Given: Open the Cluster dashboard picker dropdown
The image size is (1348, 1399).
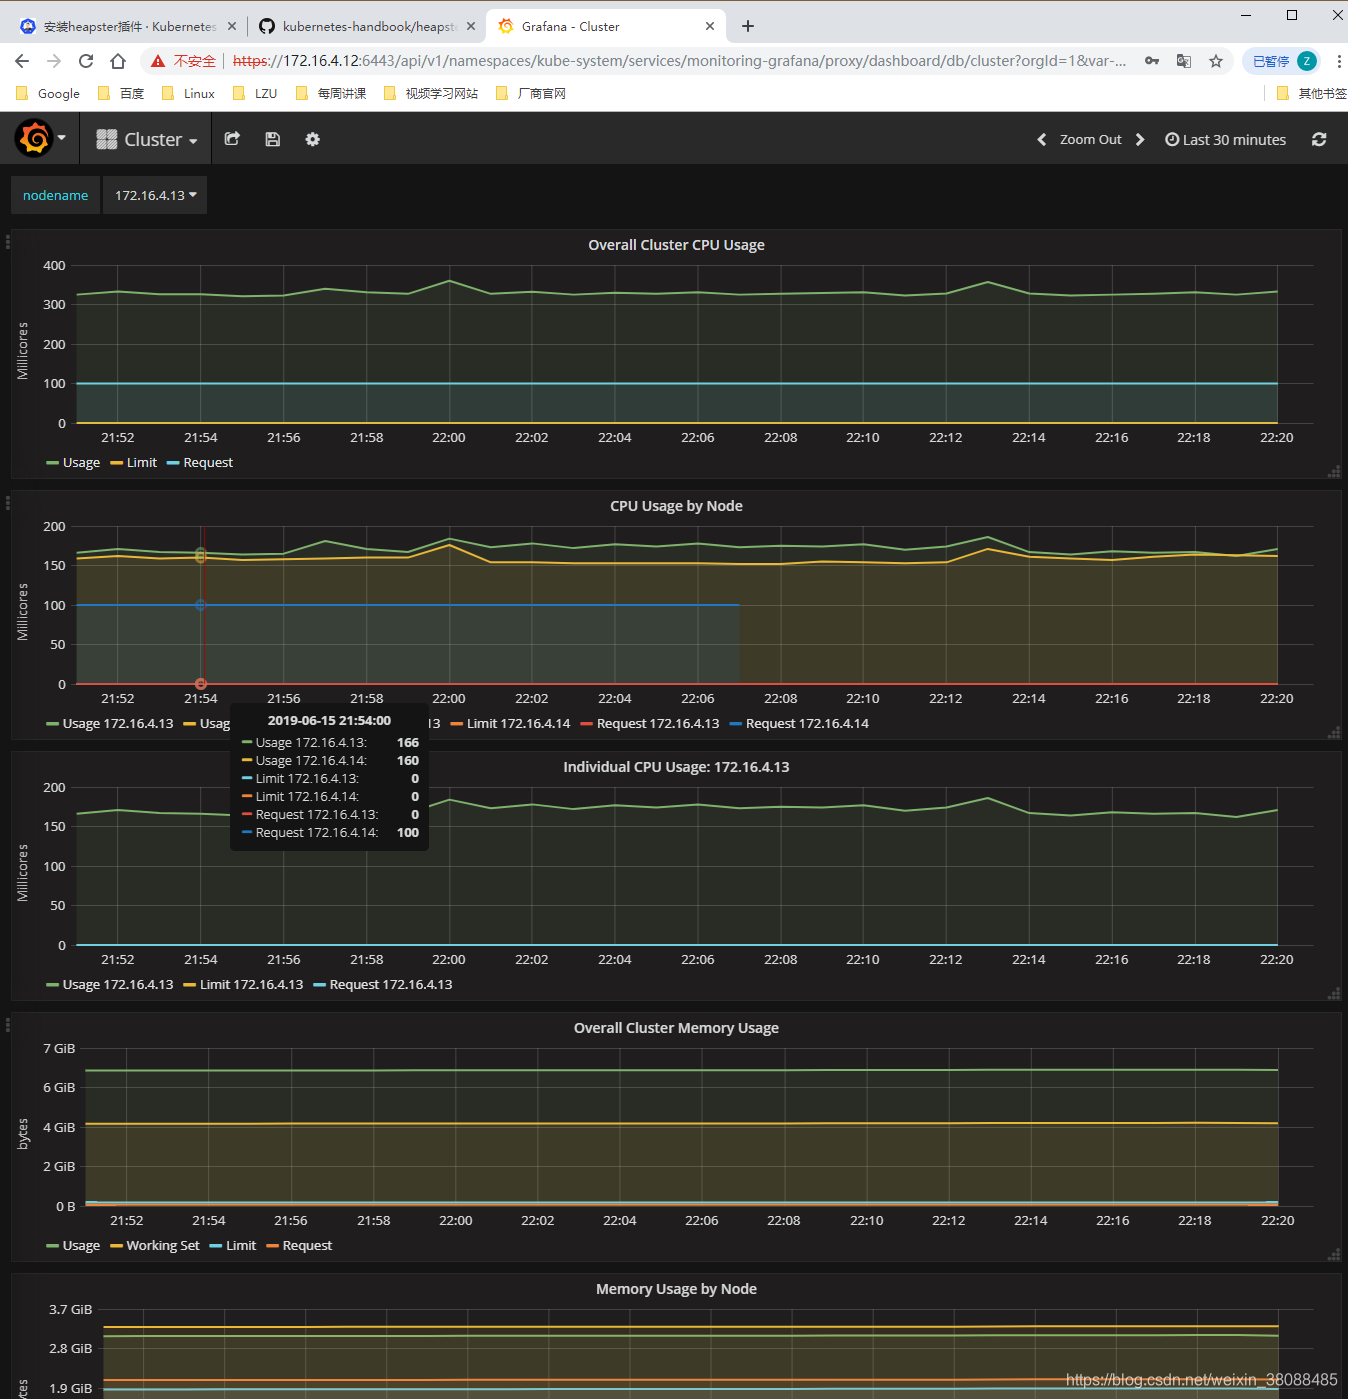Looking at the screenshot, I should (x=147, y=139).
